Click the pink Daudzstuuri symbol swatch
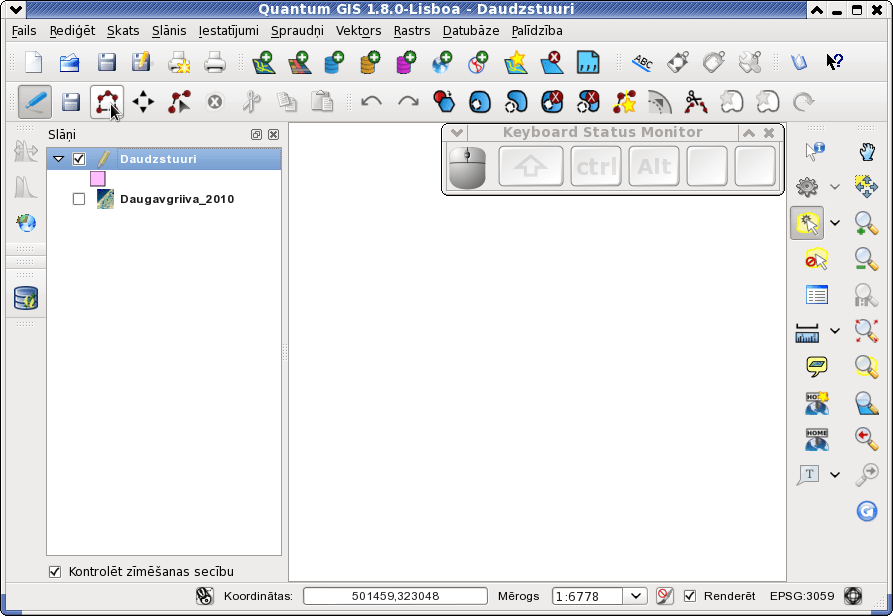 (97, 179)
